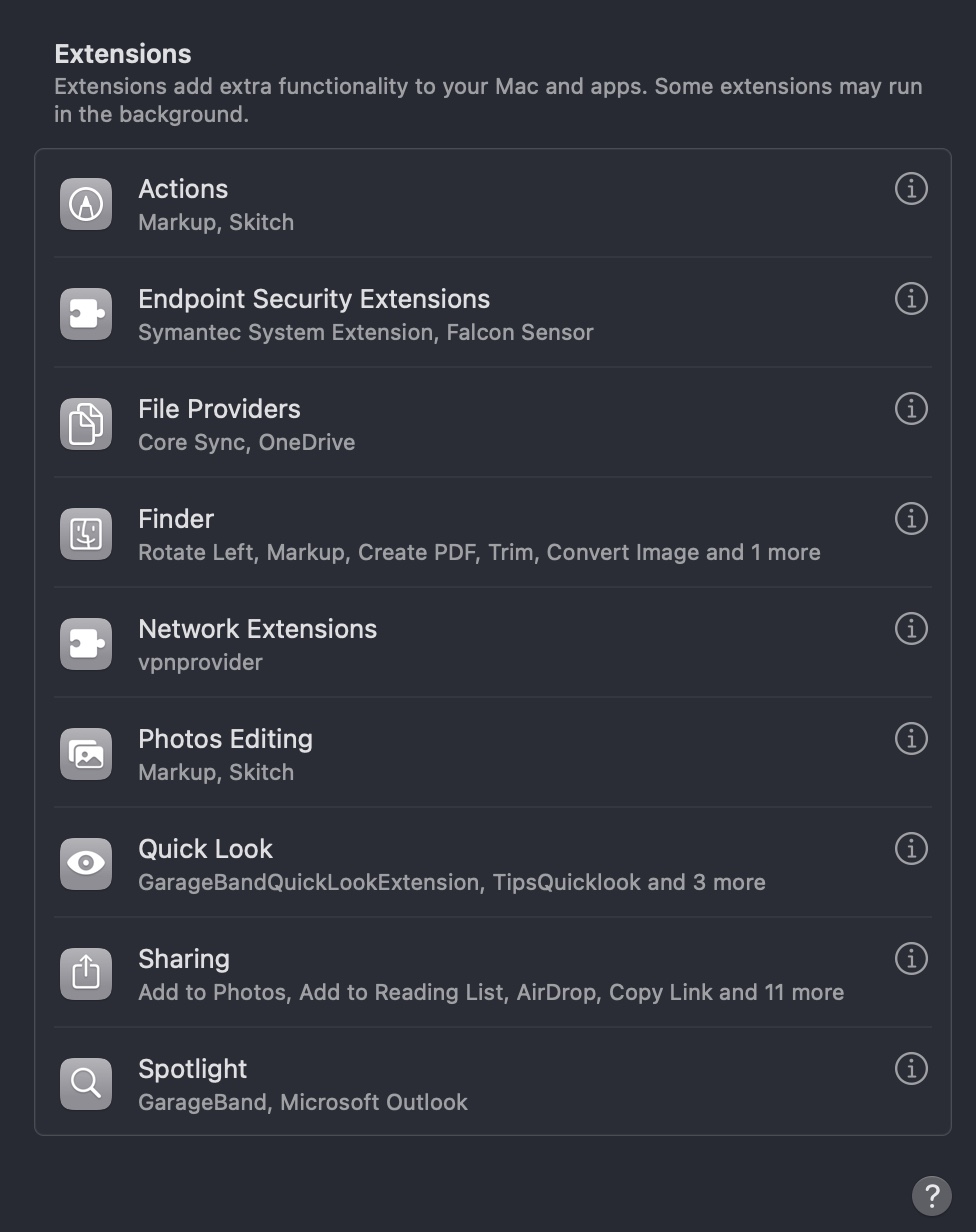Viewport: 976px width, 1232px height.
Task: Open Photos Editing info button
Action: point(911,738)
